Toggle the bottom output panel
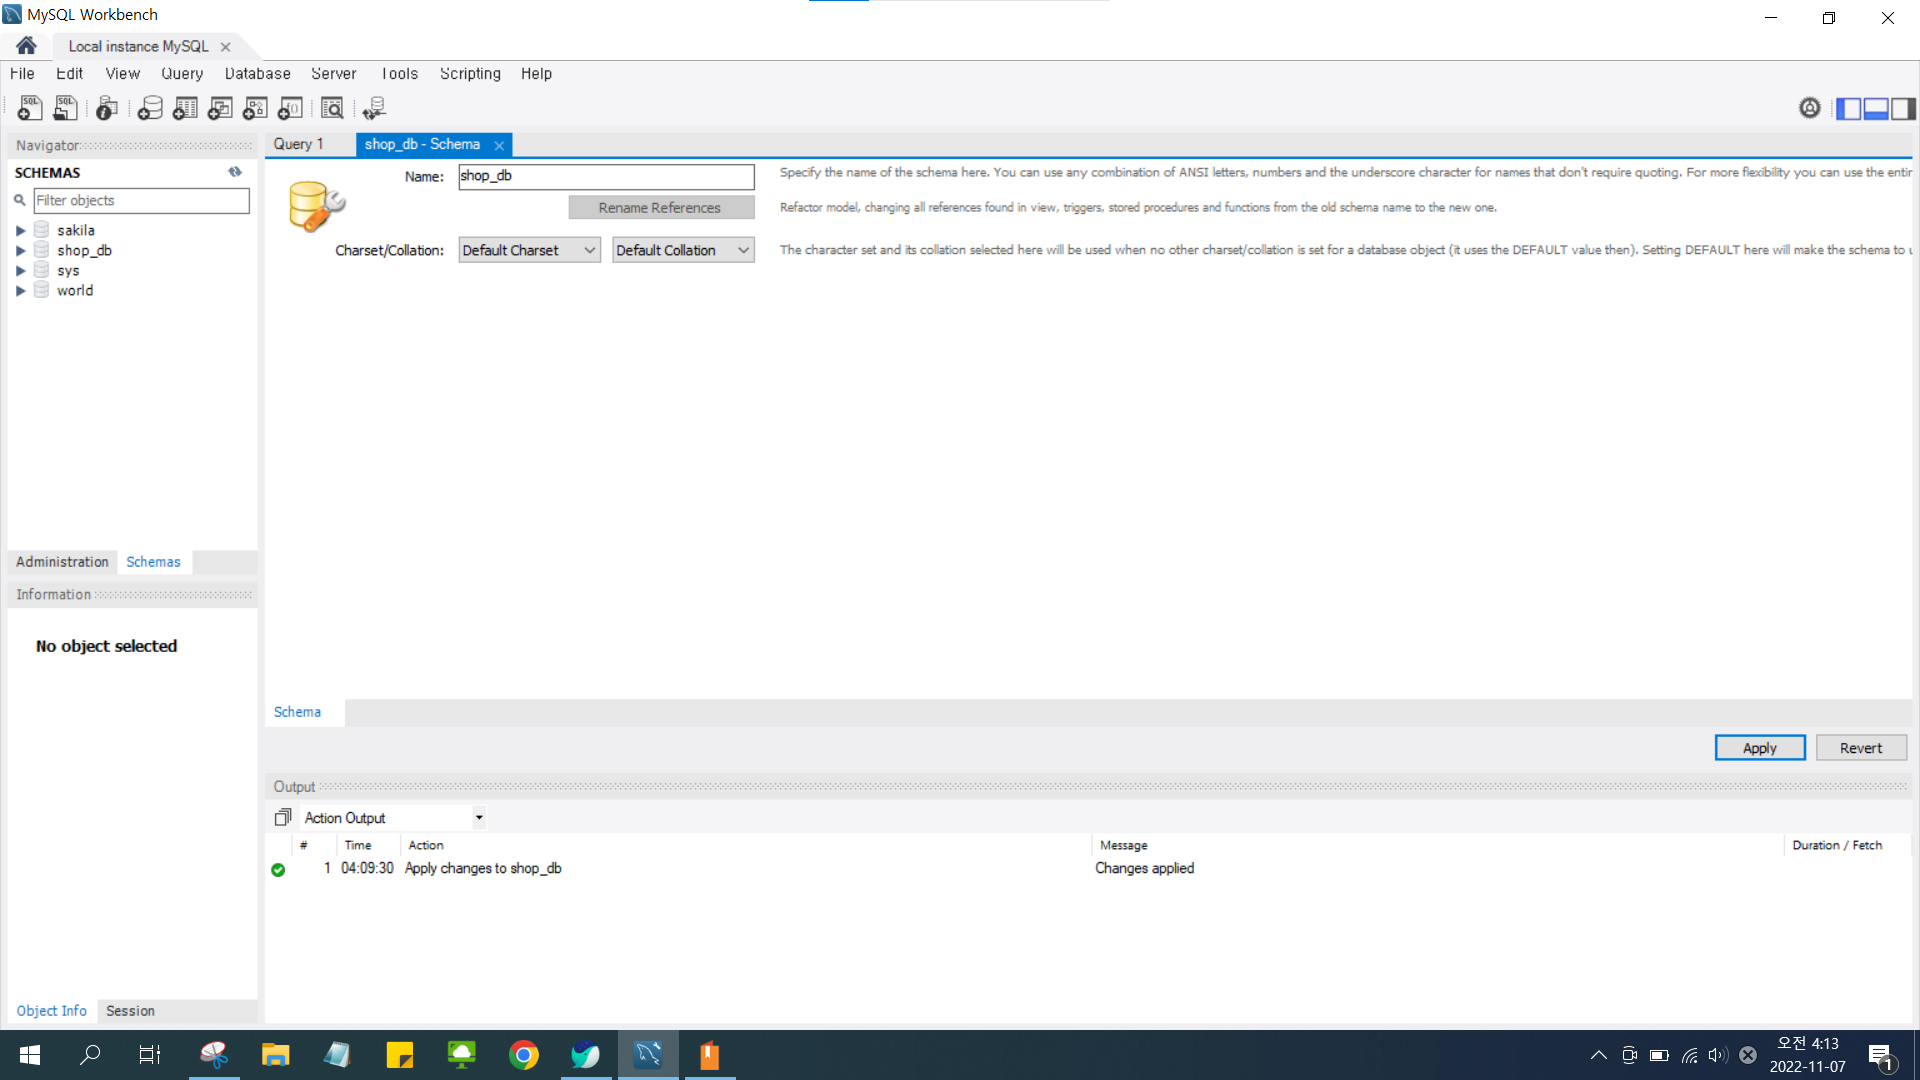Viewport: 1920px width, 1080px height. (1876, 108)
